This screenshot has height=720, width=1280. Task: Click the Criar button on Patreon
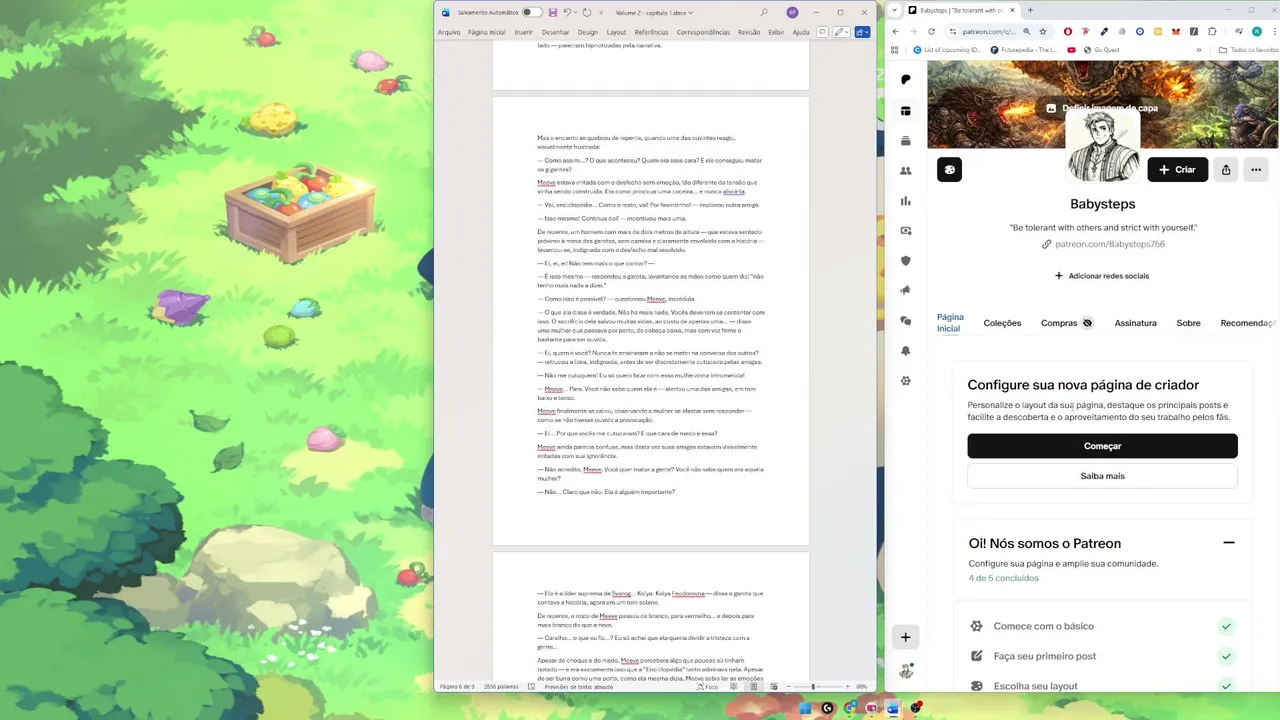(1177, 170)
